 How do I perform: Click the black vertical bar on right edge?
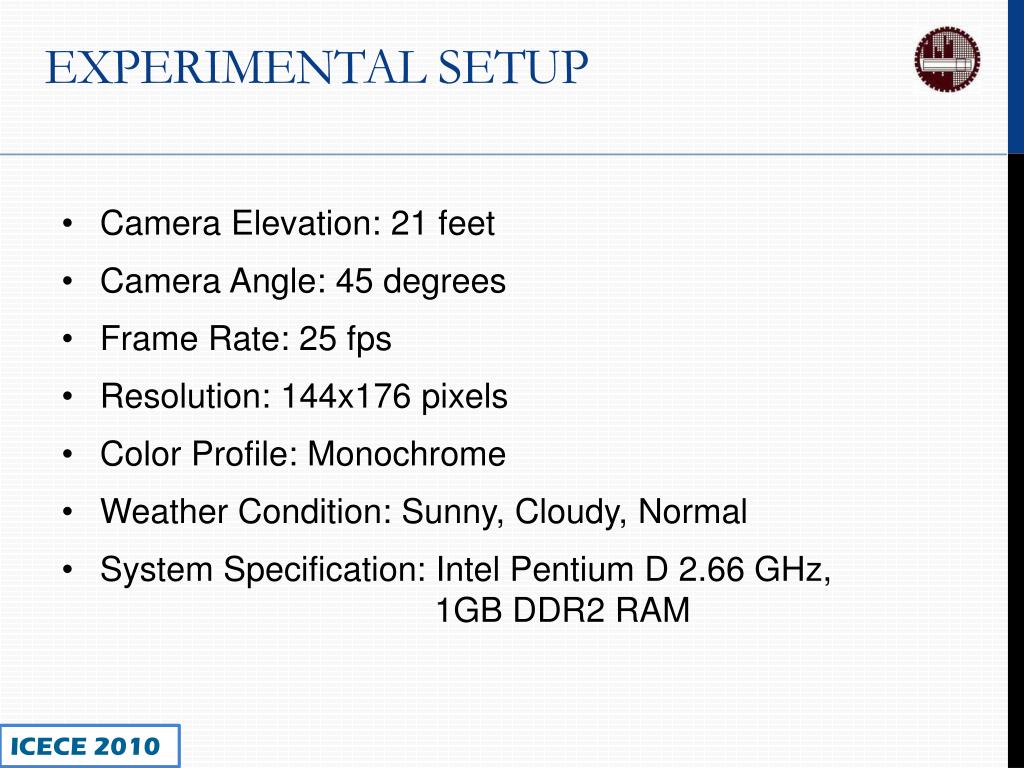click(1016, 461)
